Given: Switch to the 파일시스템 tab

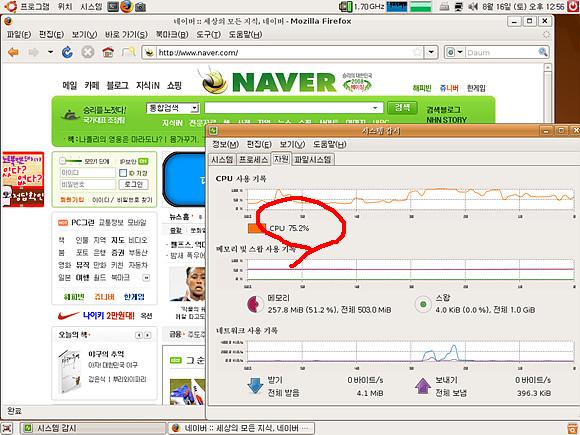Looking at the screenshot, I should (313, 159).
